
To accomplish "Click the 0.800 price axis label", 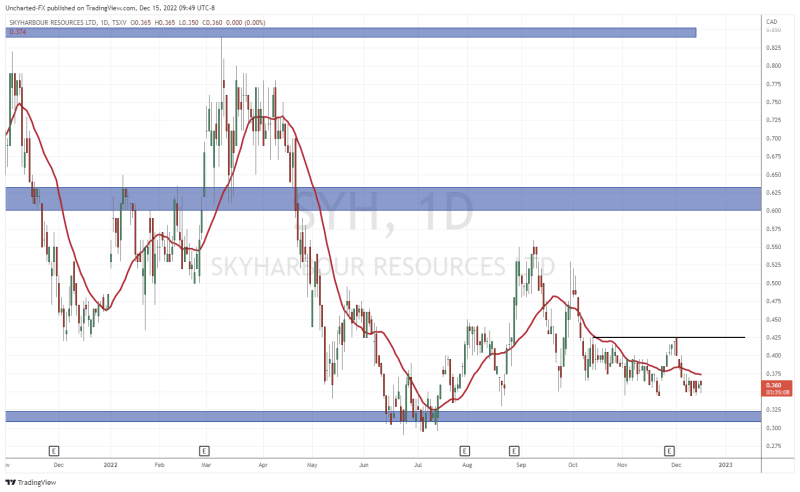I will pyautogui.click(x=773, y=66).
